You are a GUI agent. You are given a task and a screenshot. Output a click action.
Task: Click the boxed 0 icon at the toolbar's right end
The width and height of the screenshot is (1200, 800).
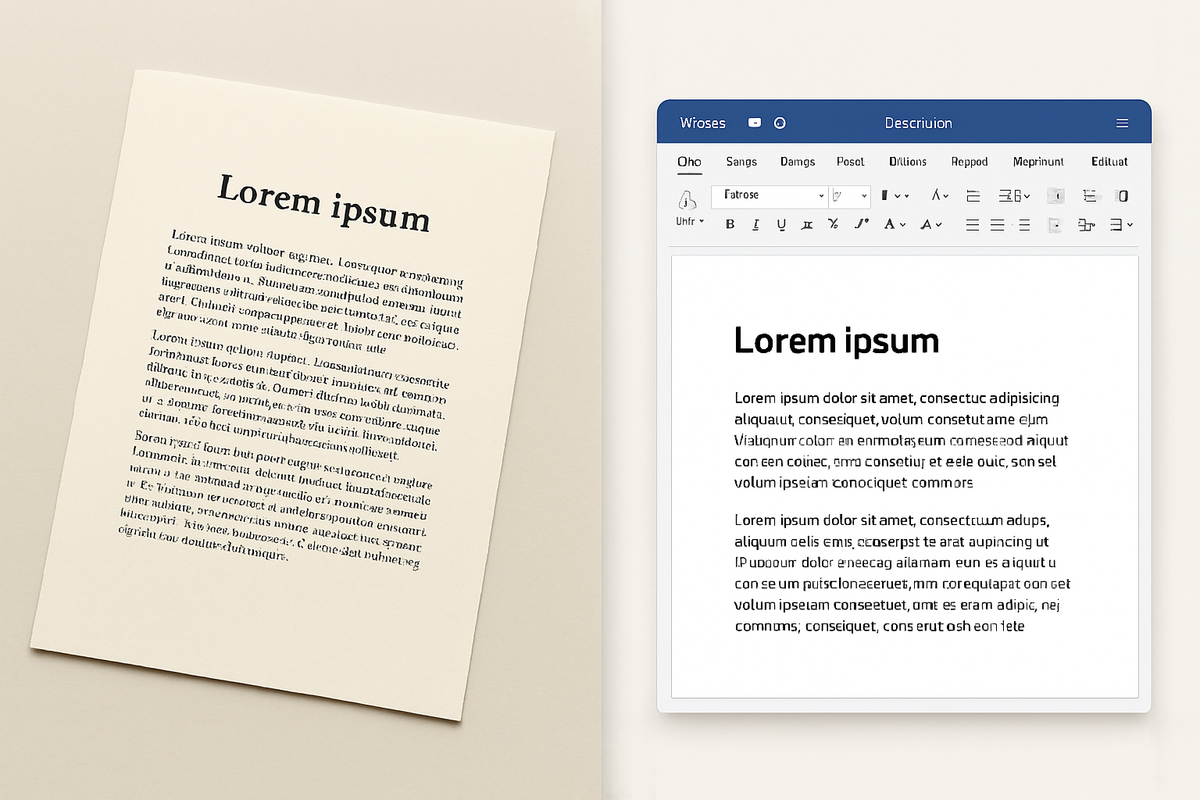coord(1123,196)
